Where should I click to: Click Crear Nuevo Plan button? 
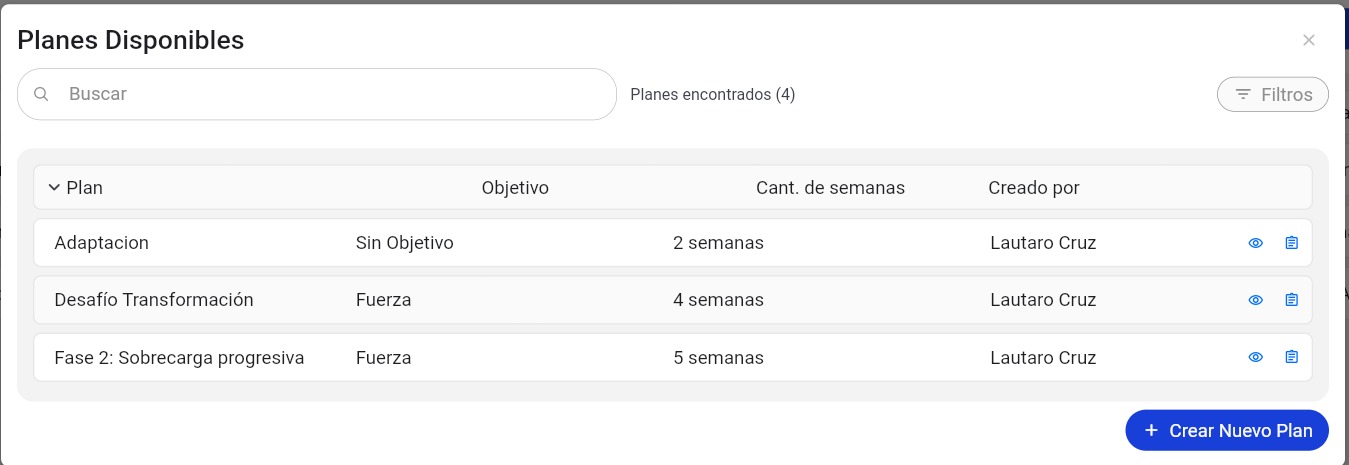click(x=1226, y=430)
